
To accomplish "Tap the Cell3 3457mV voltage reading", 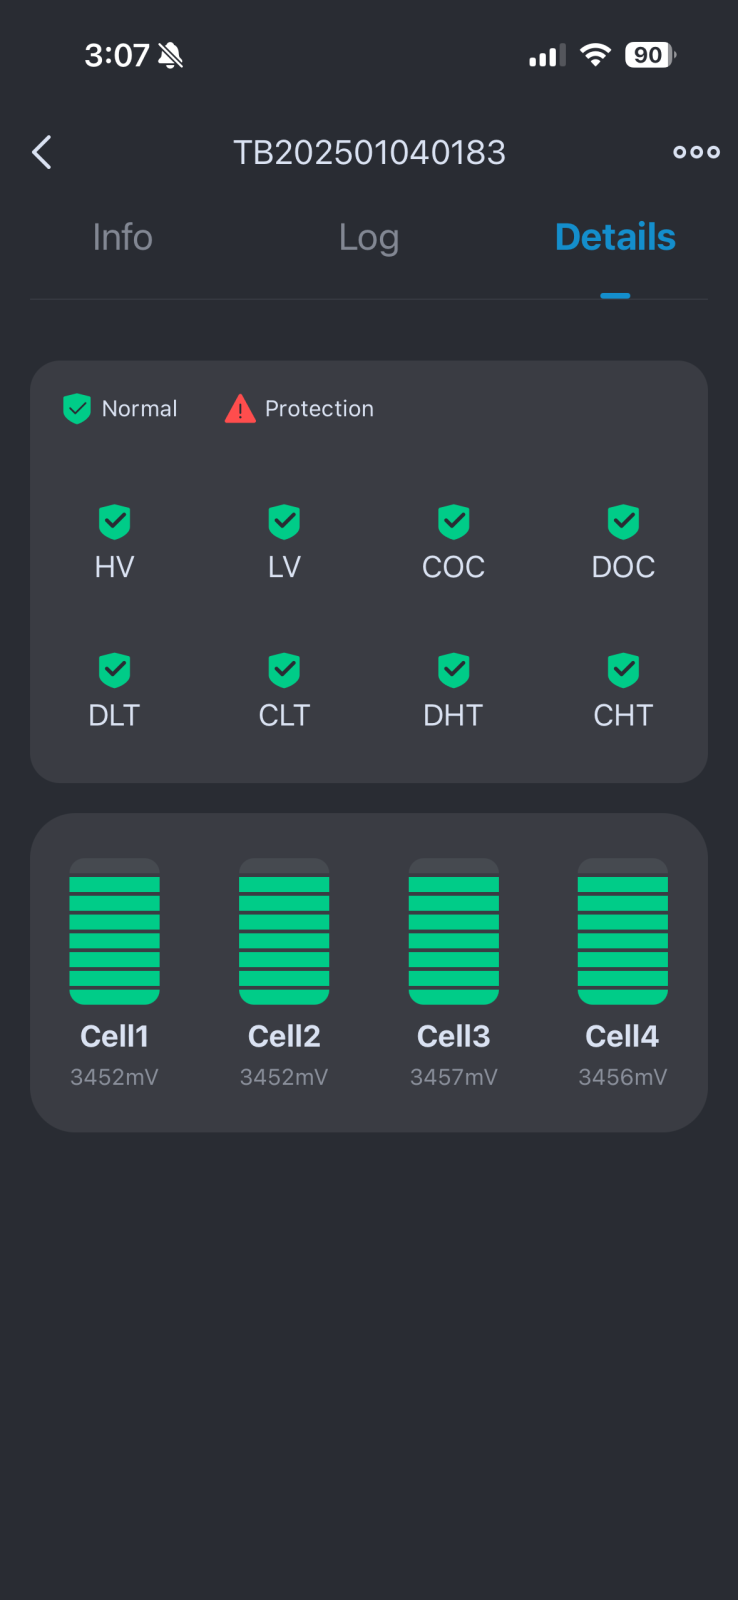I will tap(454, 1077).
